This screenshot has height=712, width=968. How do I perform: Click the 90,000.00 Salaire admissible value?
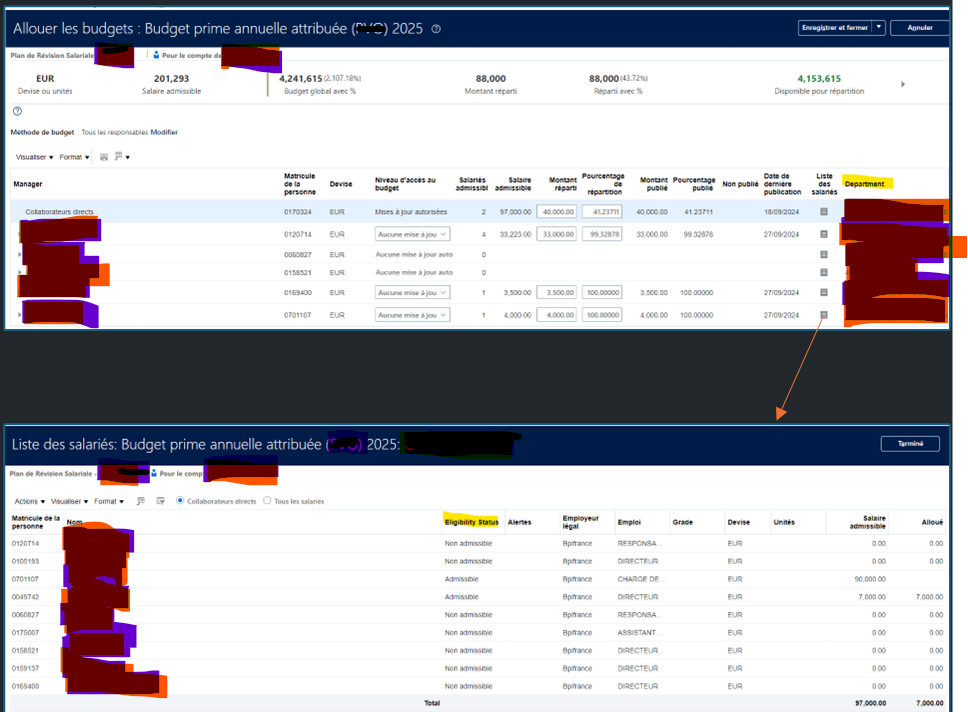pos(870,579)
